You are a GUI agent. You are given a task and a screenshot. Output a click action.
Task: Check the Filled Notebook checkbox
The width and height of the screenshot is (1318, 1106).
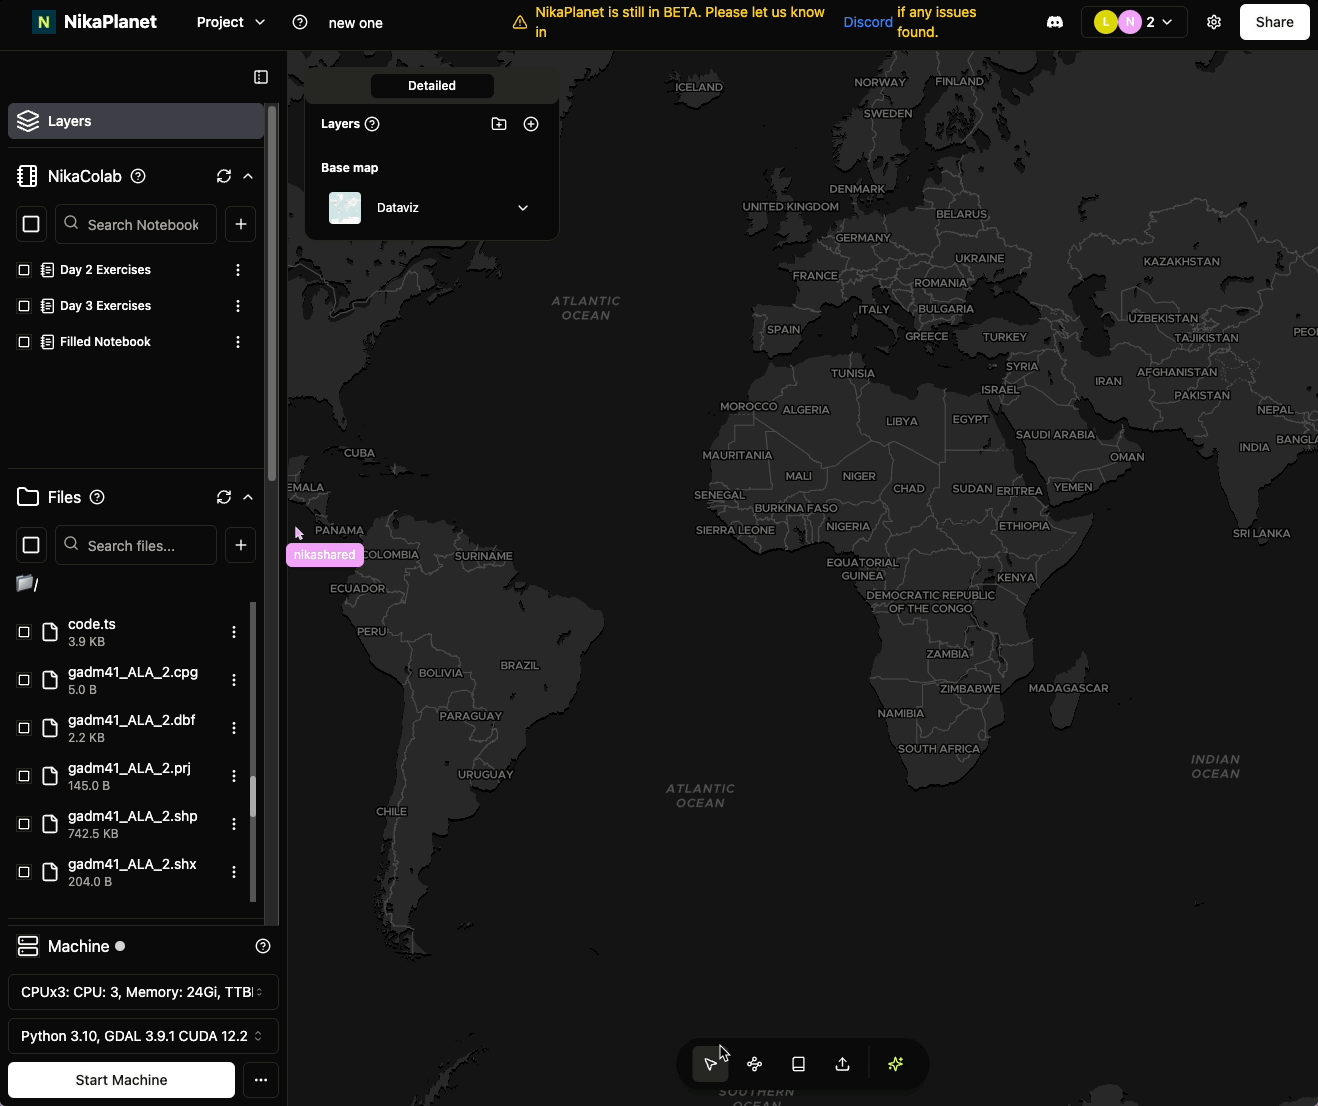(24, 342)
